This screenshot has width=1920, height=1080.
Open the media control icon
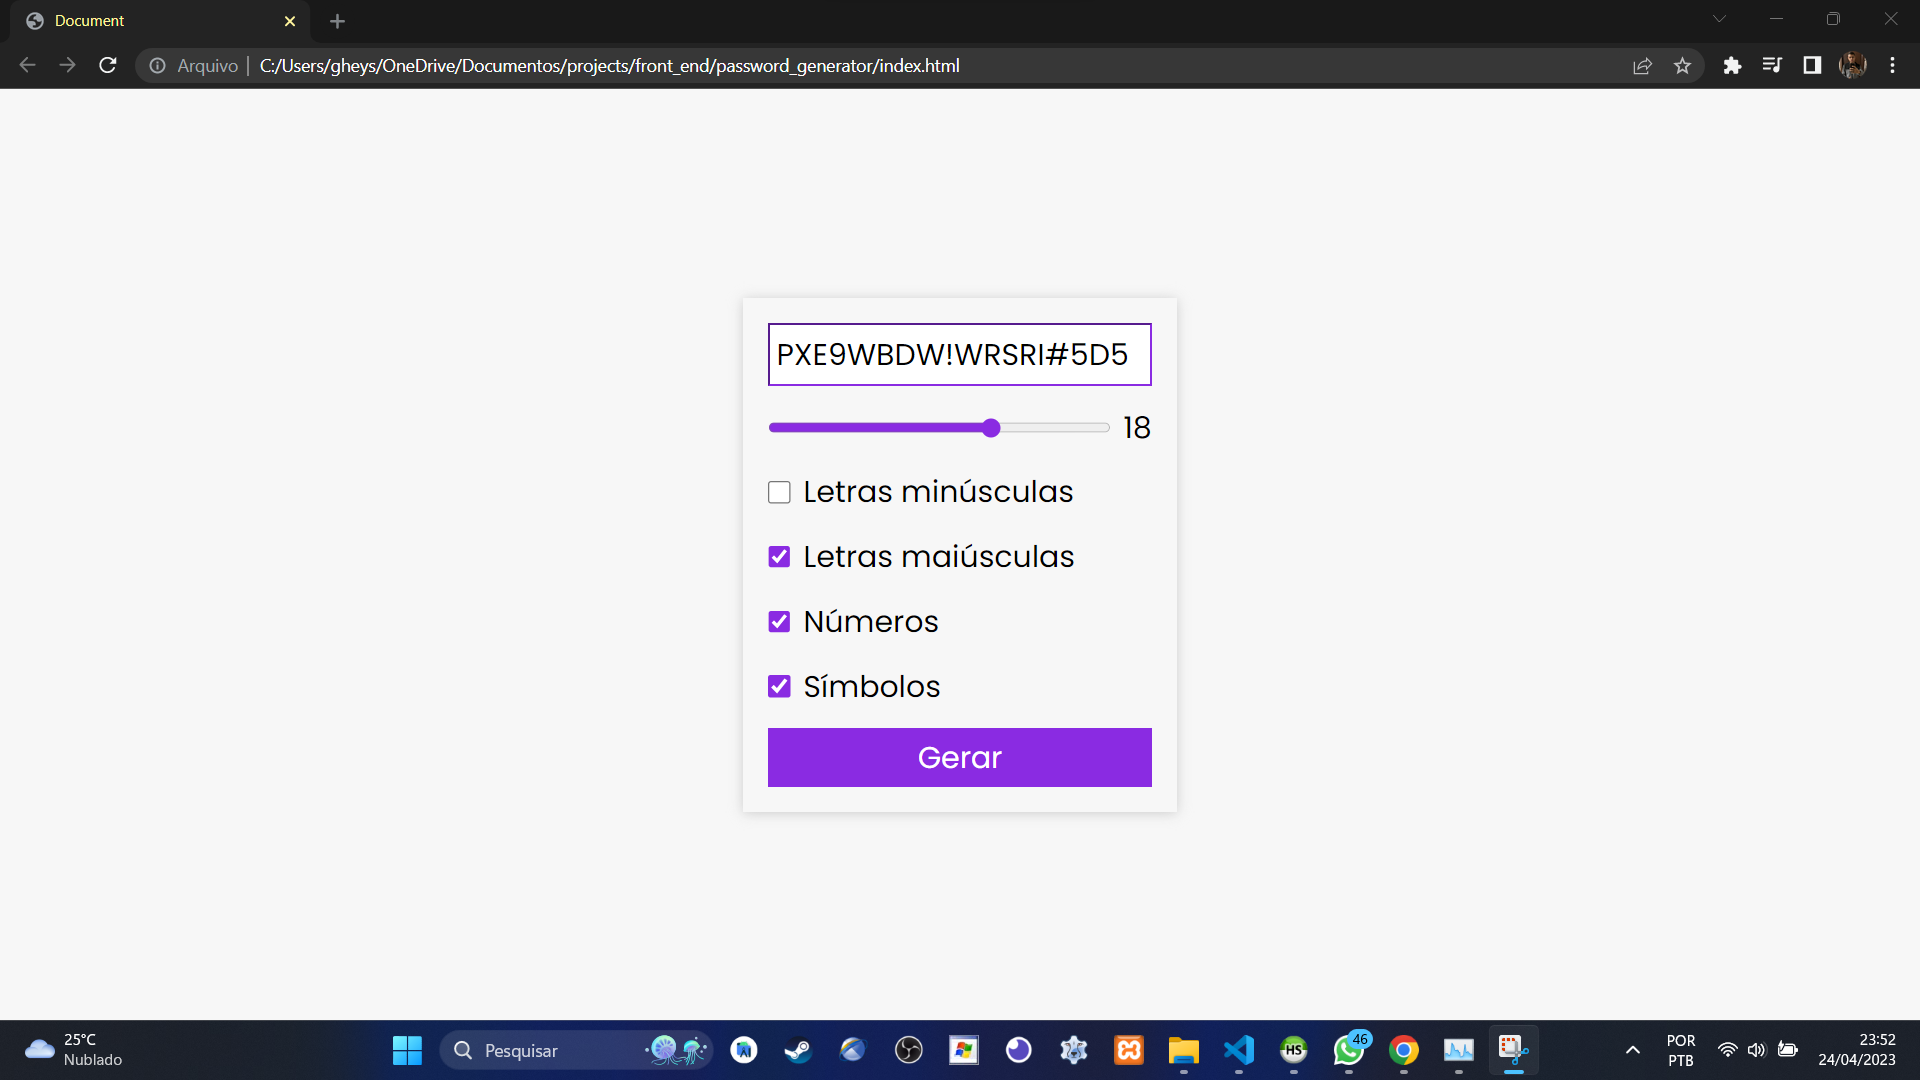tap(1772, 66)
